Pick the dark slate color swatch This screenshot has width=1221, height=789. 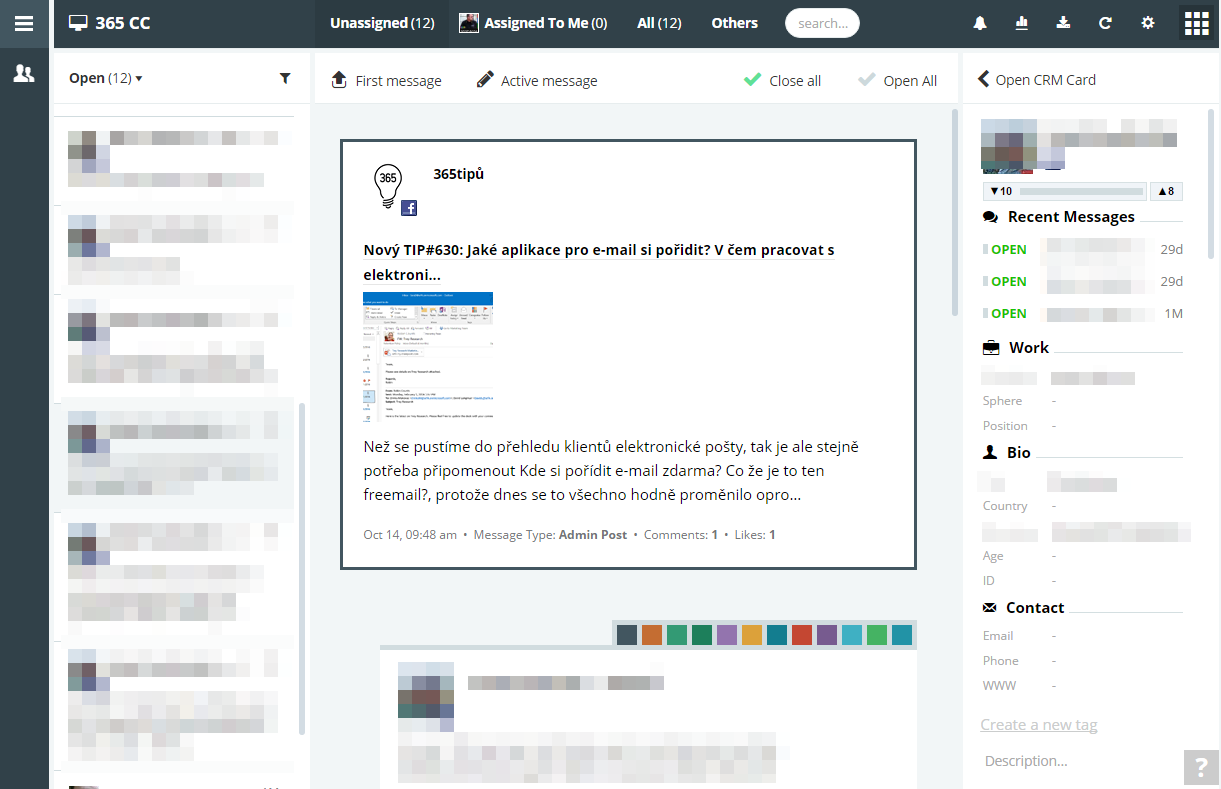[627, 635]
